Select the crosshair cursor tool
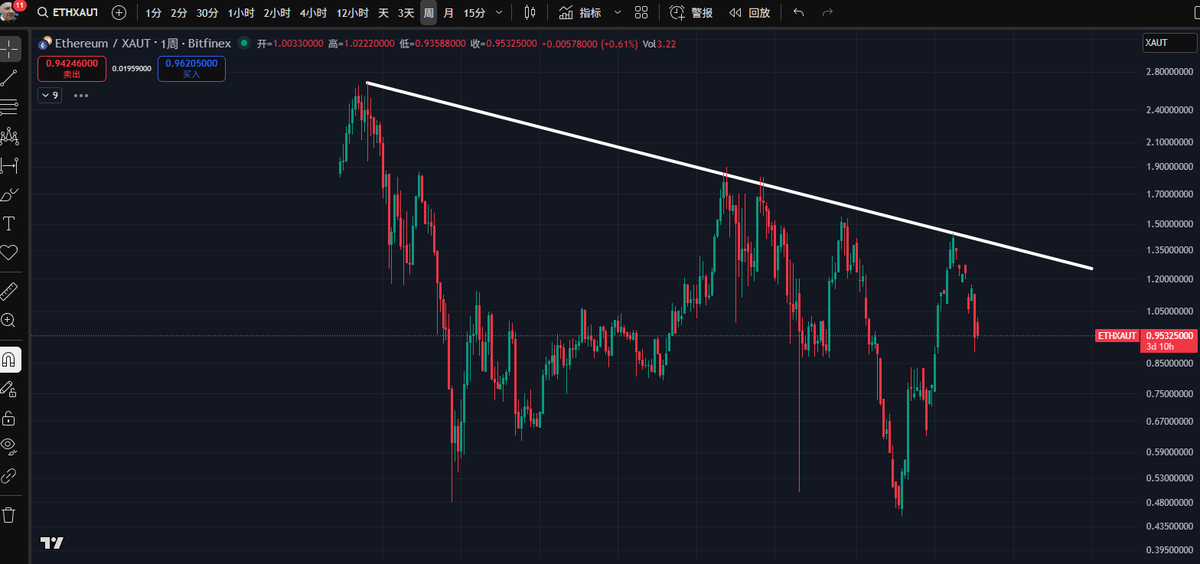 (9, 49)
